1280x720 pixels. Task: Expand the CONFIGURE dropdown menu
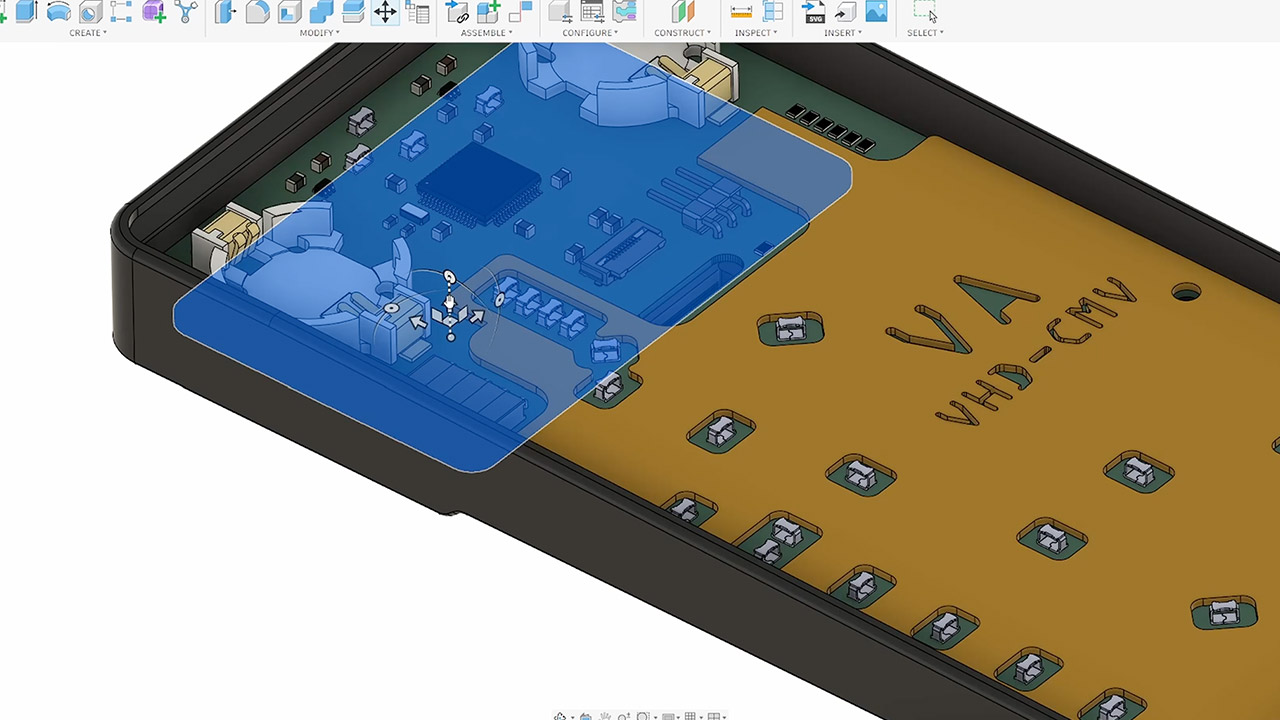pyautogui.click(x=590, y=33)
